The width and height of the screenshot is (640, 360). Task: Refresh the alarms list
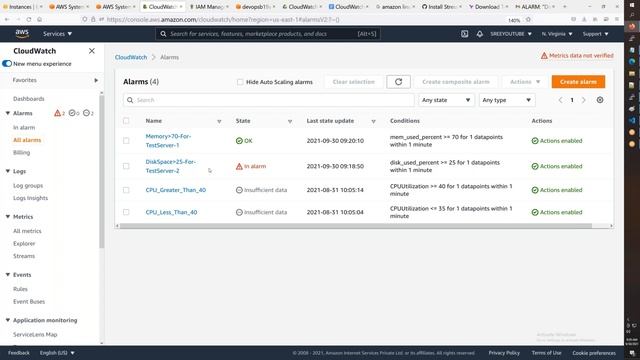point(398,82)
